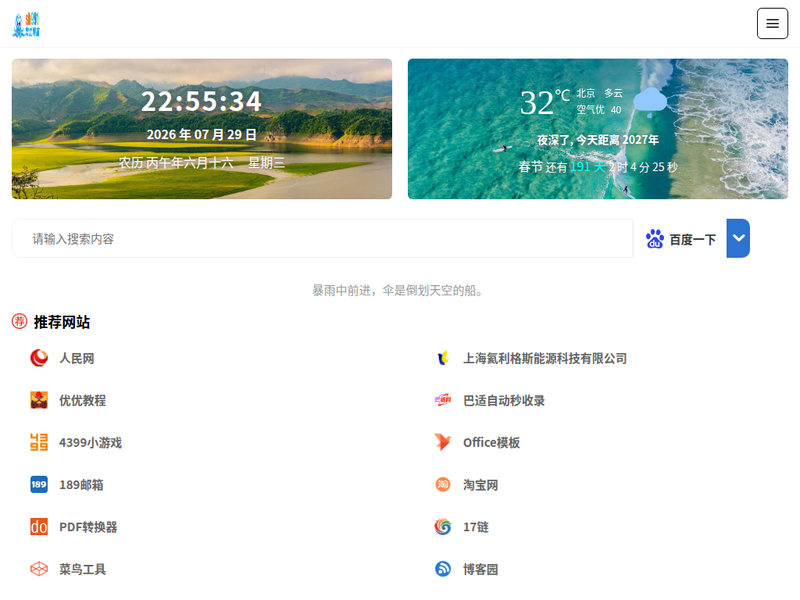The width and height of the screenshot is (800, 600).
Task: Click the 人民网 red logo icon
Action: coord(39,358)
